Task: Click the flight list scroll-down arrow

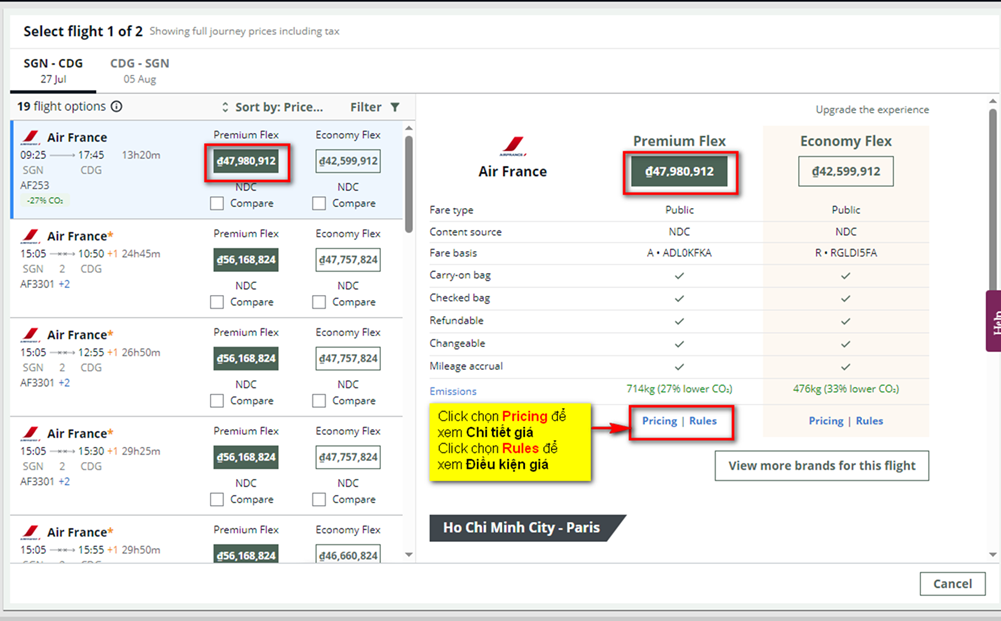Action: (409, 555)
